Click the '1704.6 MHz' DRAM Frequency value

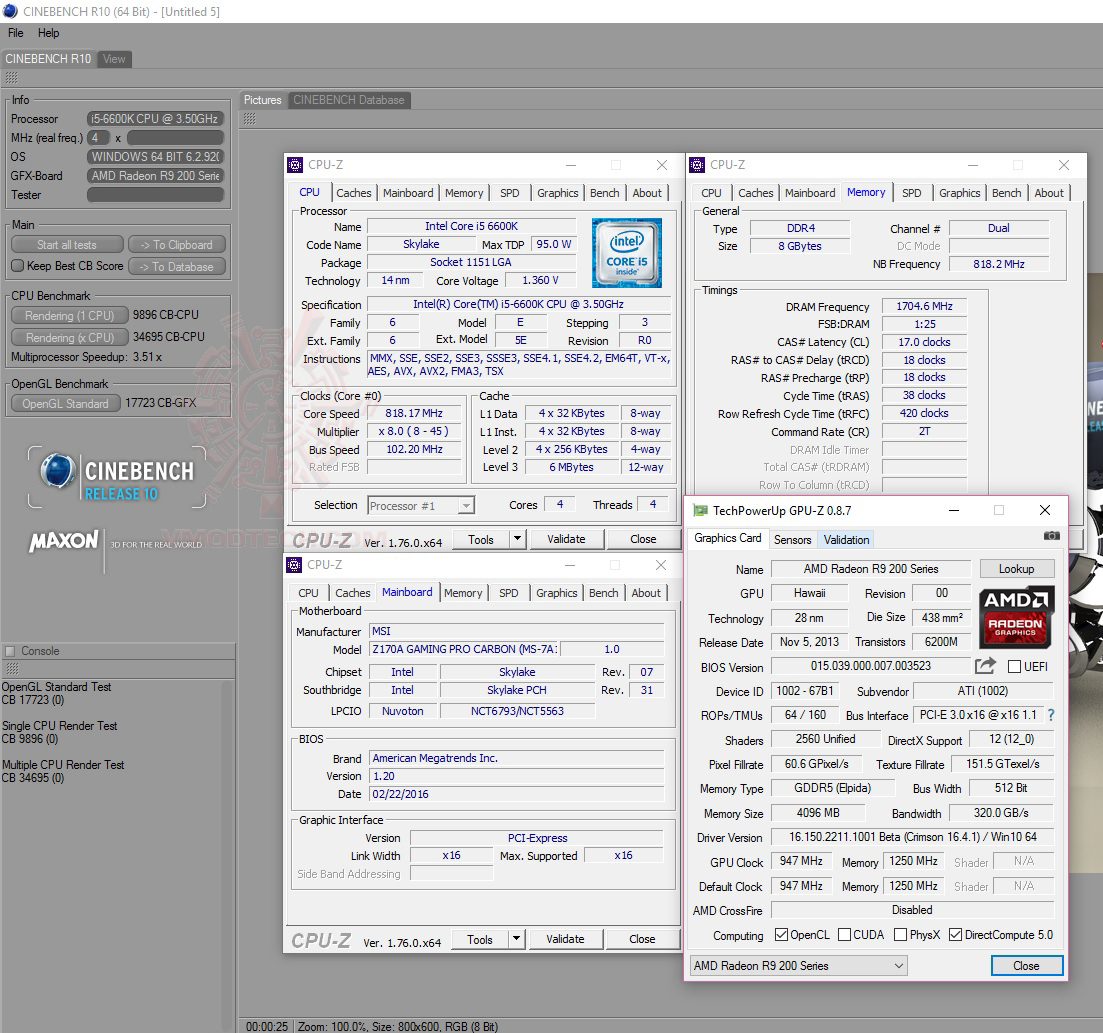click(x=924, y=306)
